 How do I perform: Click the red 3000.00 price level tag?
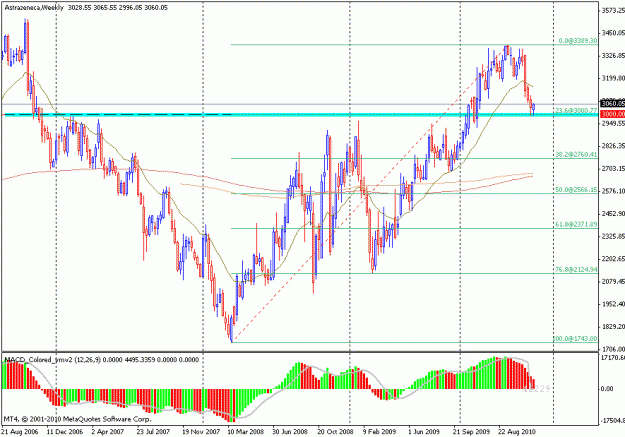(x=613, y=114)
